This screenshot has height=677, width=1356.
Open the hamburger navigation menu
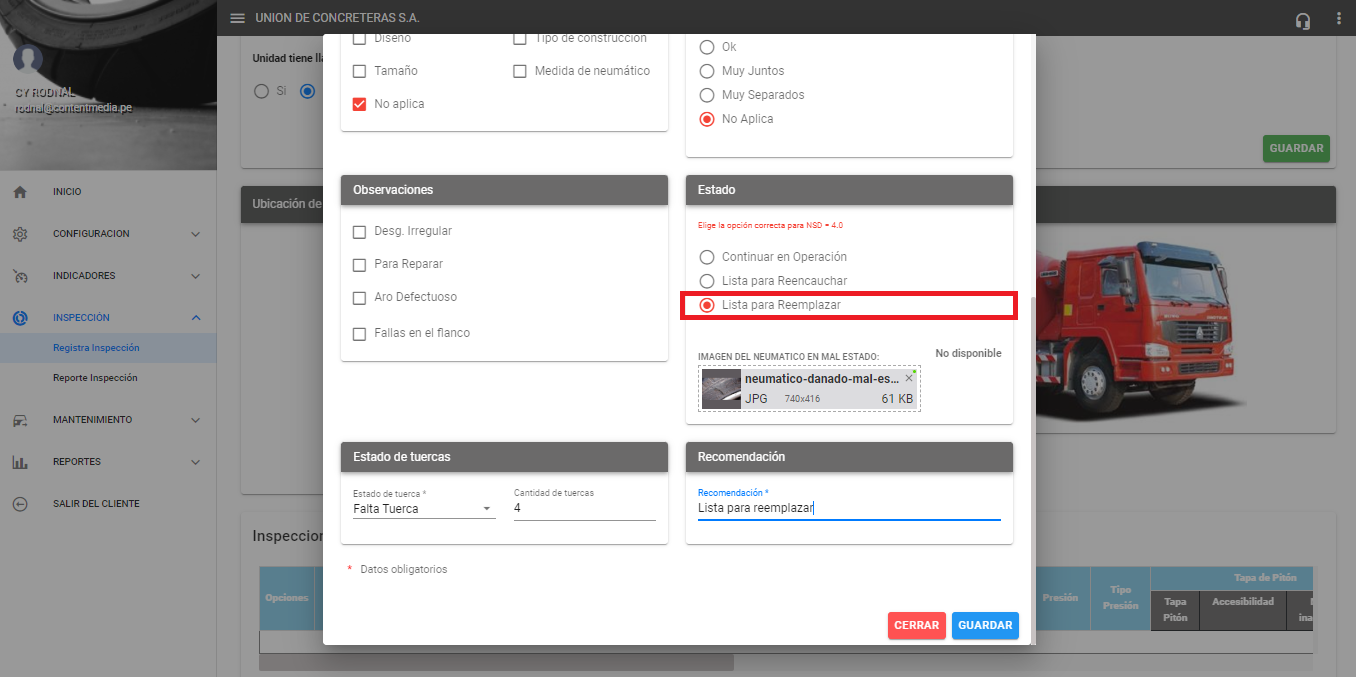point(237,18)
